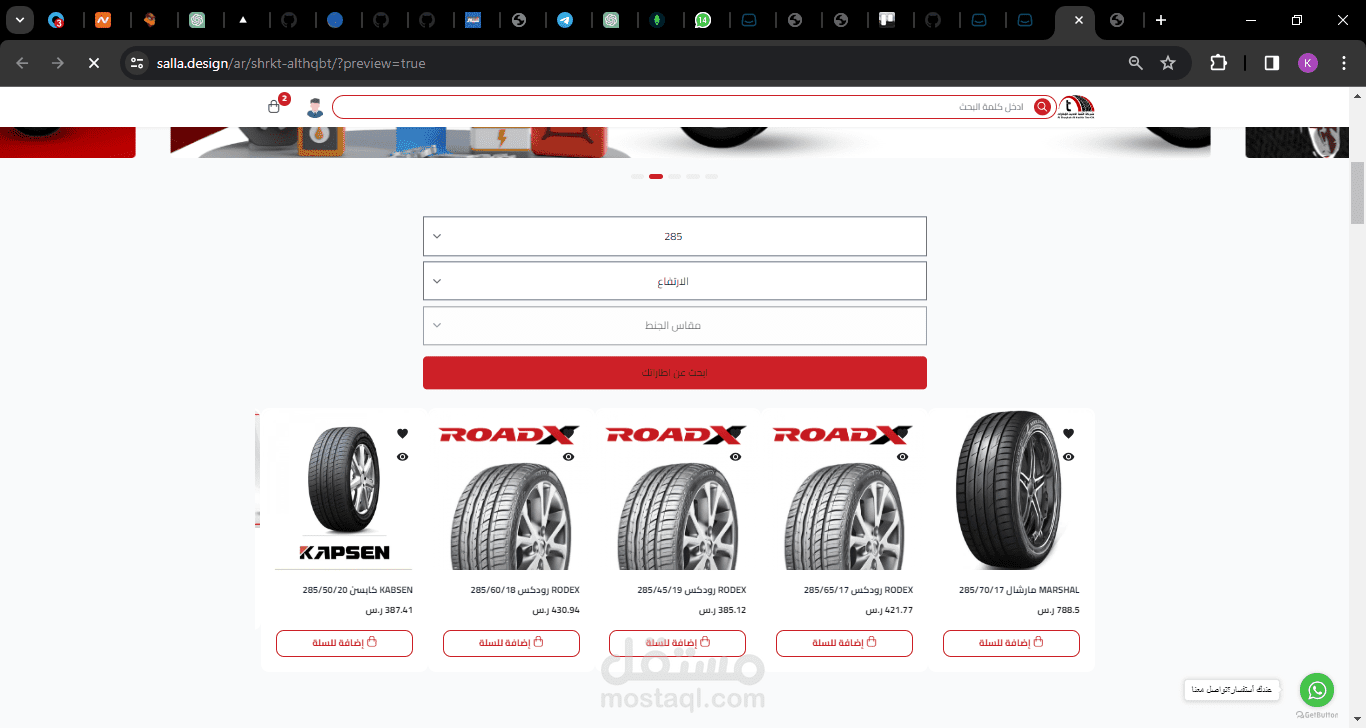Screen dimensions: 1366x728
Task: Stop loading the page with X button
Action: (94, 63)
